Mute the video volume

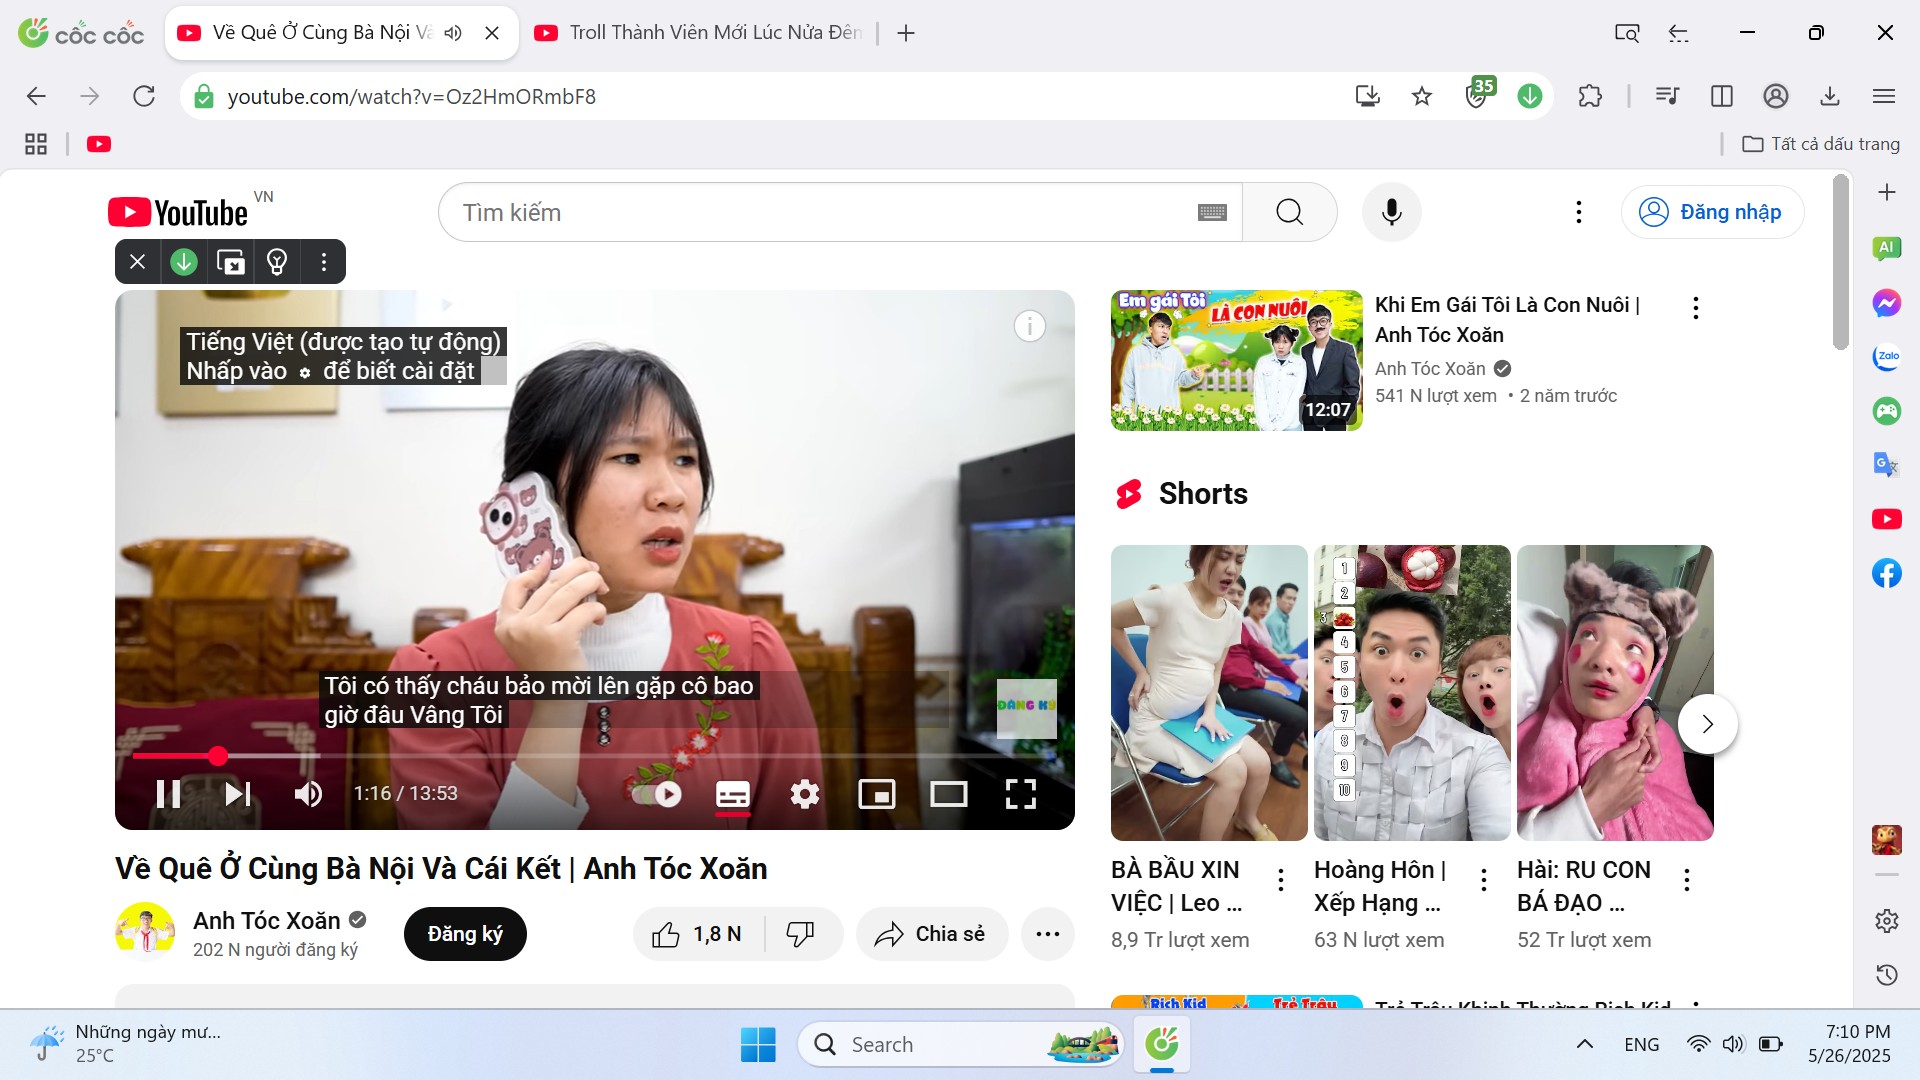[x=307, y=794]
